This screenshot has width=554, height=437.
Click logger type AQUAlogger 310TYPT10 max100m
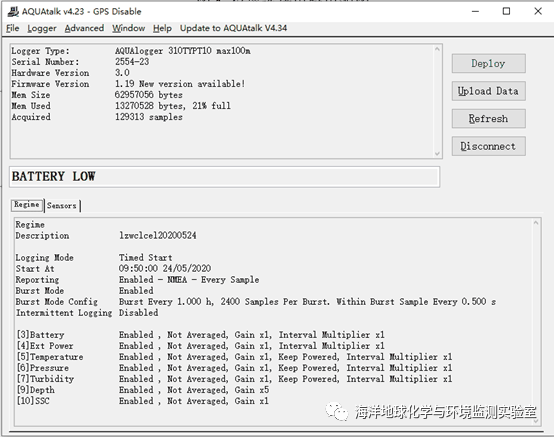point(183,51)
